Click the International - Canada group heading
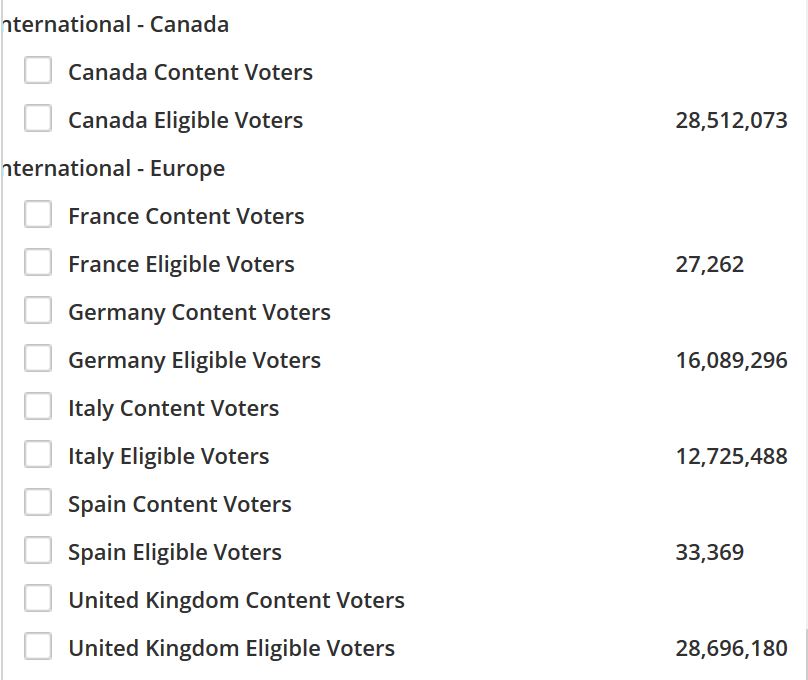 [x=115, y=24]
